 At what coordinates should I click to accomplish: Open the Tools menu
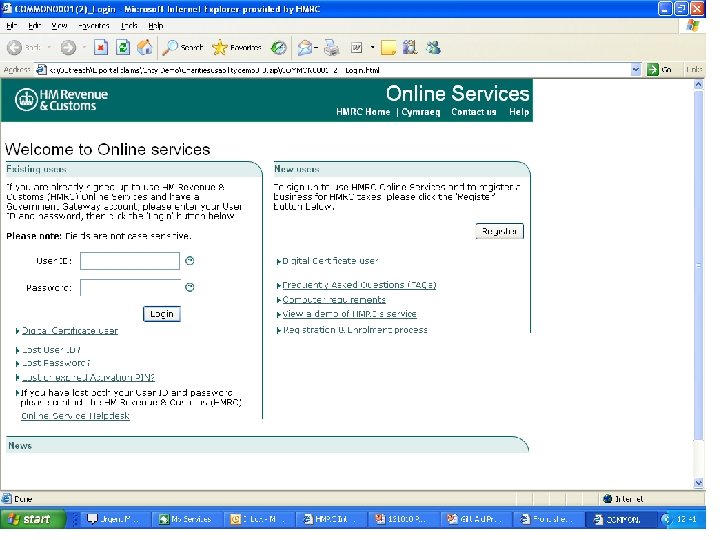pyautogui.click(x=129, y=26)
